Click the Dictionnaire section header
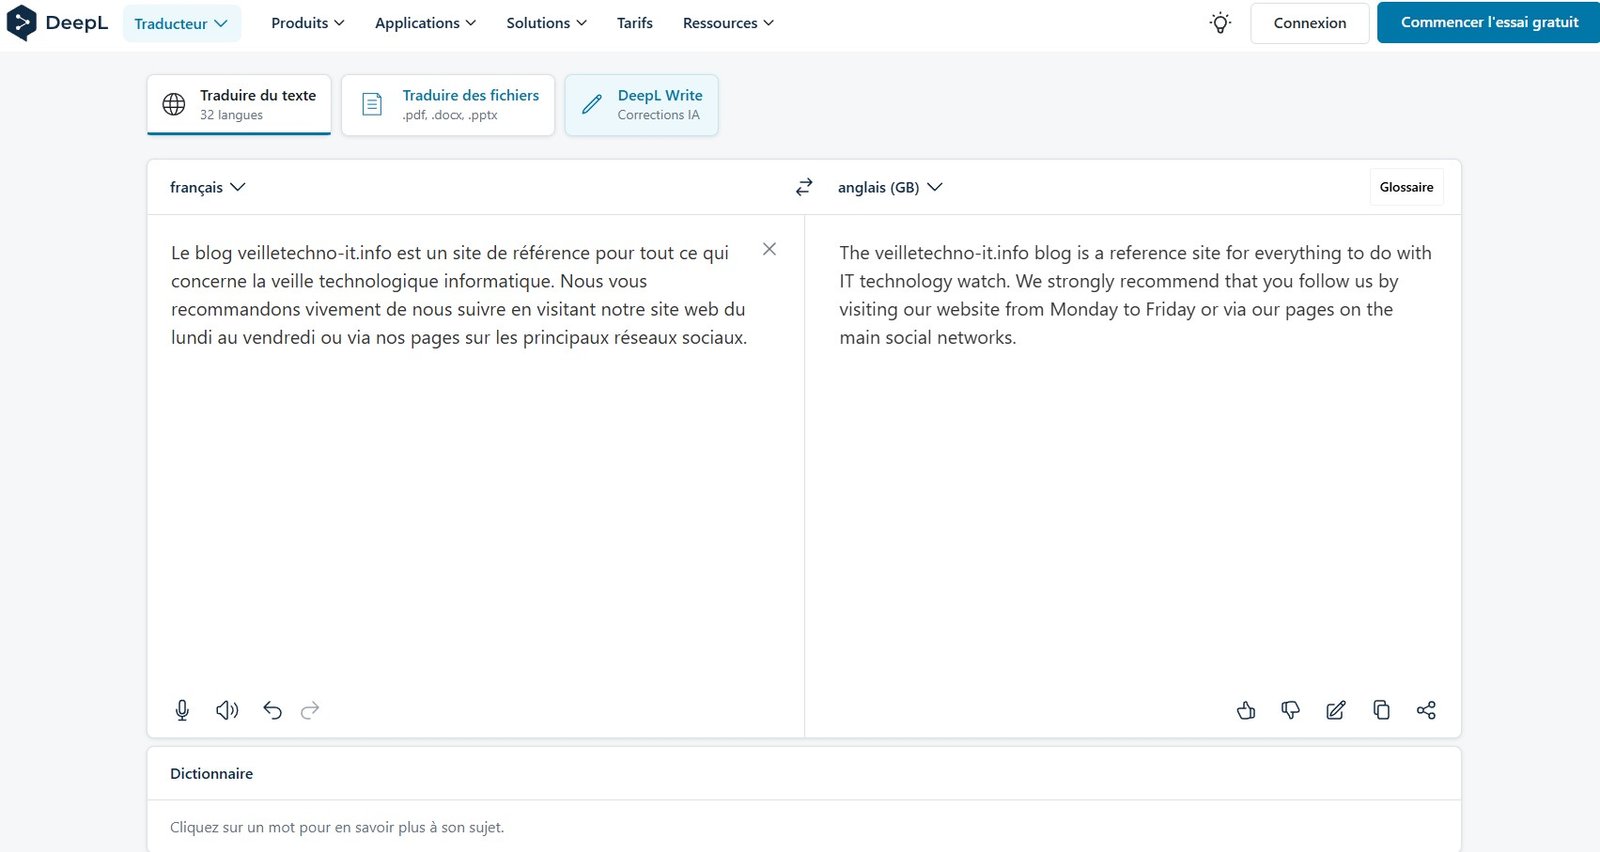 [211, 773]
